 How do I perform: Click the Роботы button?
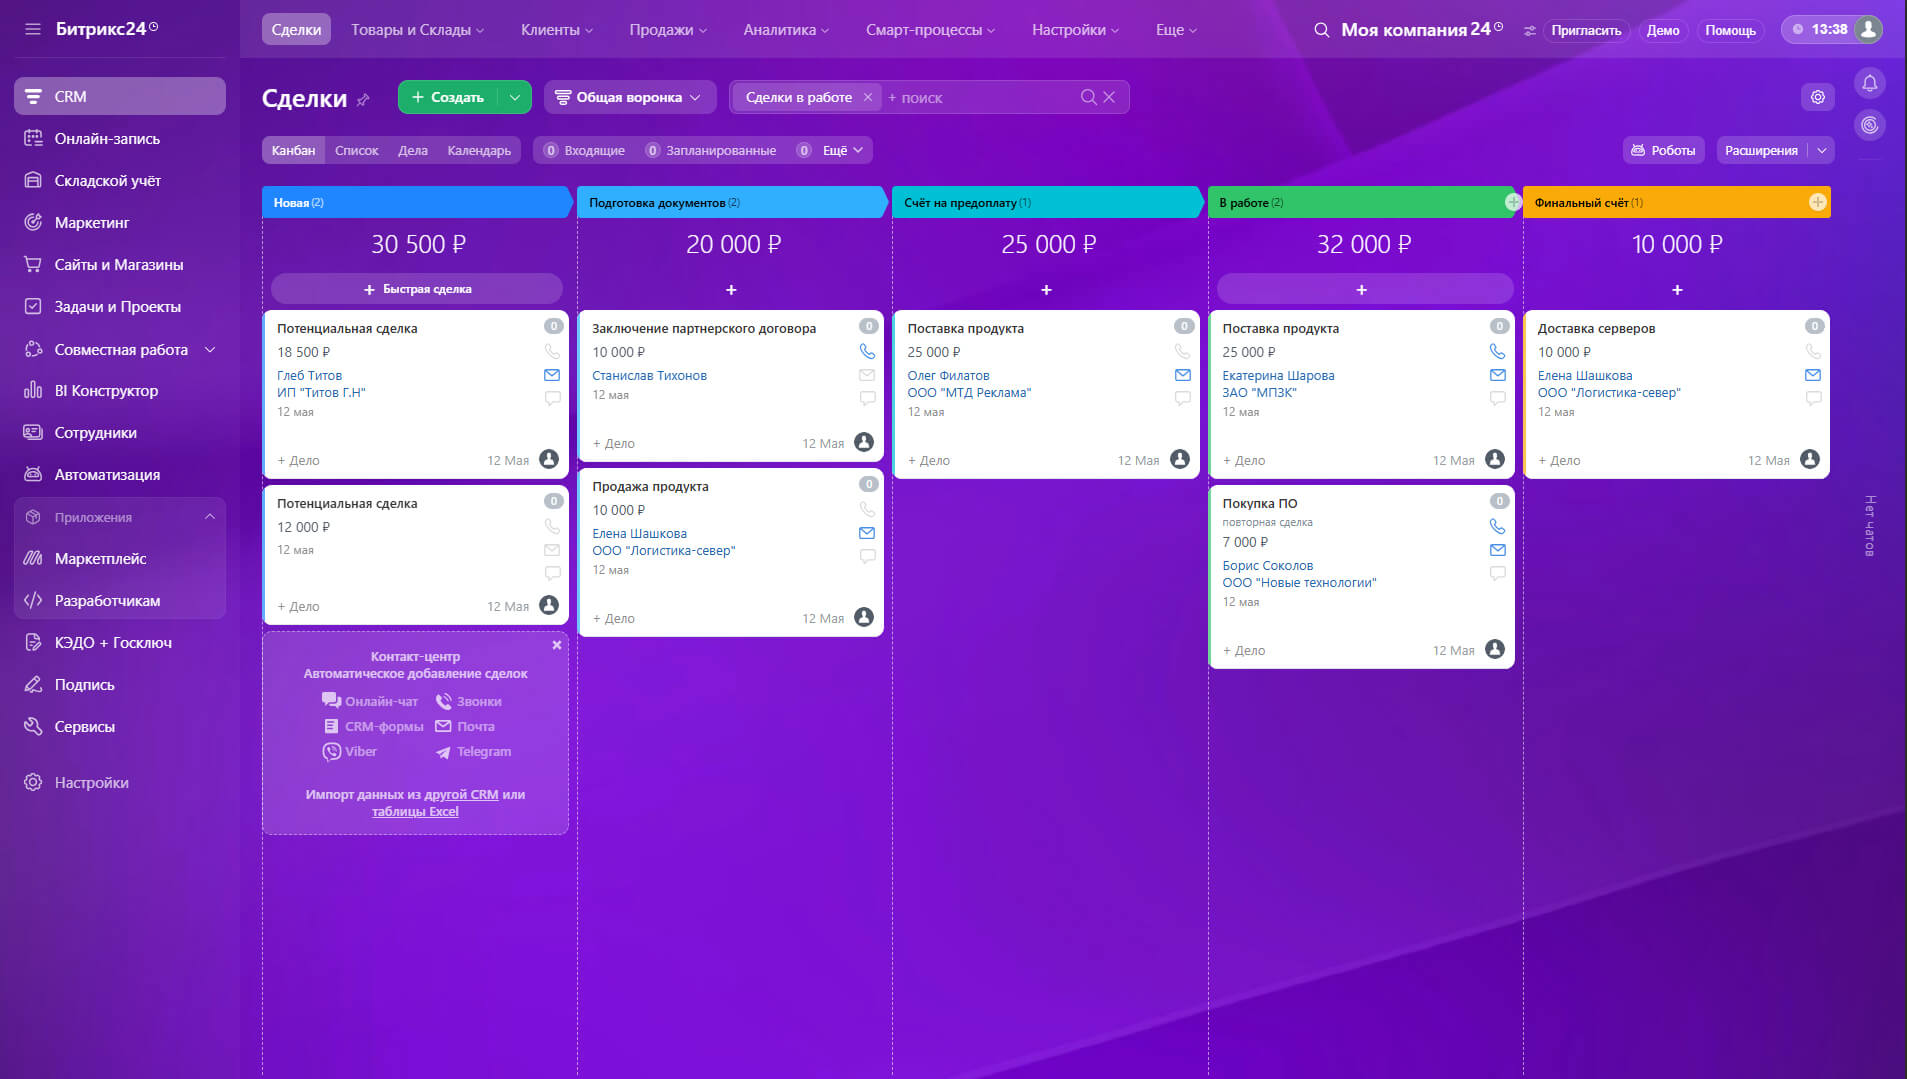tap(1663, 150)
